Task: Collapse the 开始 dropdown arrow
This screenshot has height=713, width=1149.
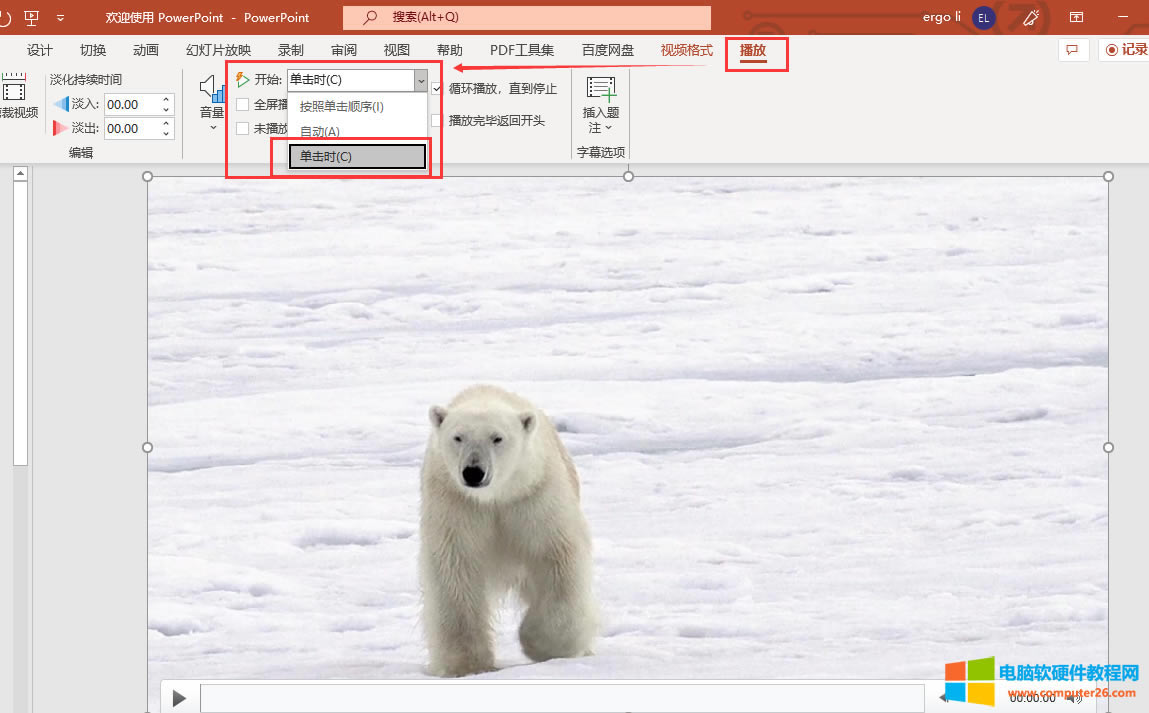Action: pyautogui.click(x=420, y=80)
